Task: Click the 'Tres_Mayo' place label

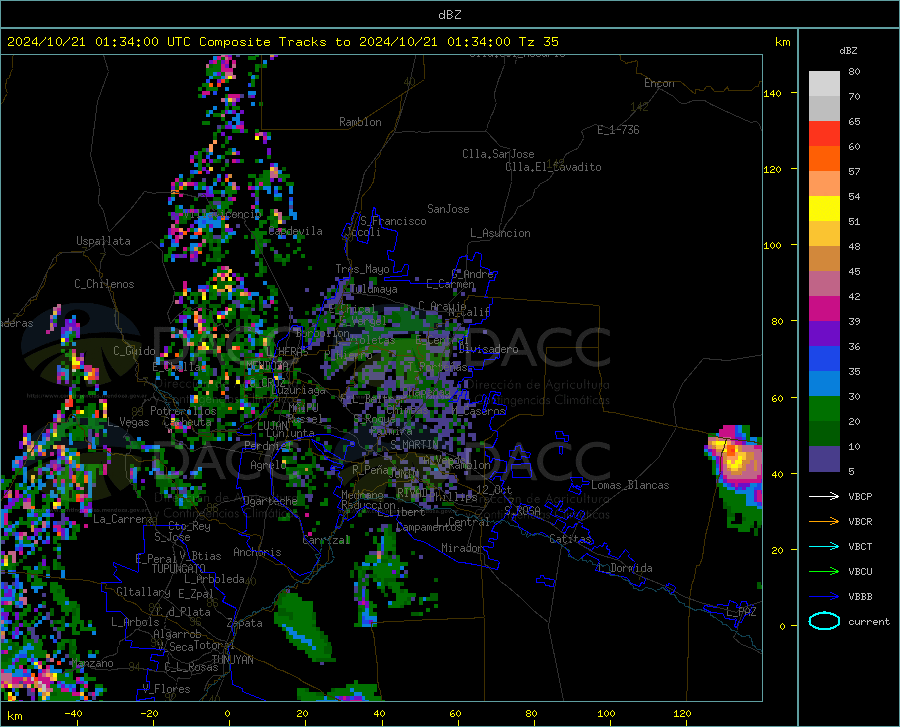Action: click(362, 269)
